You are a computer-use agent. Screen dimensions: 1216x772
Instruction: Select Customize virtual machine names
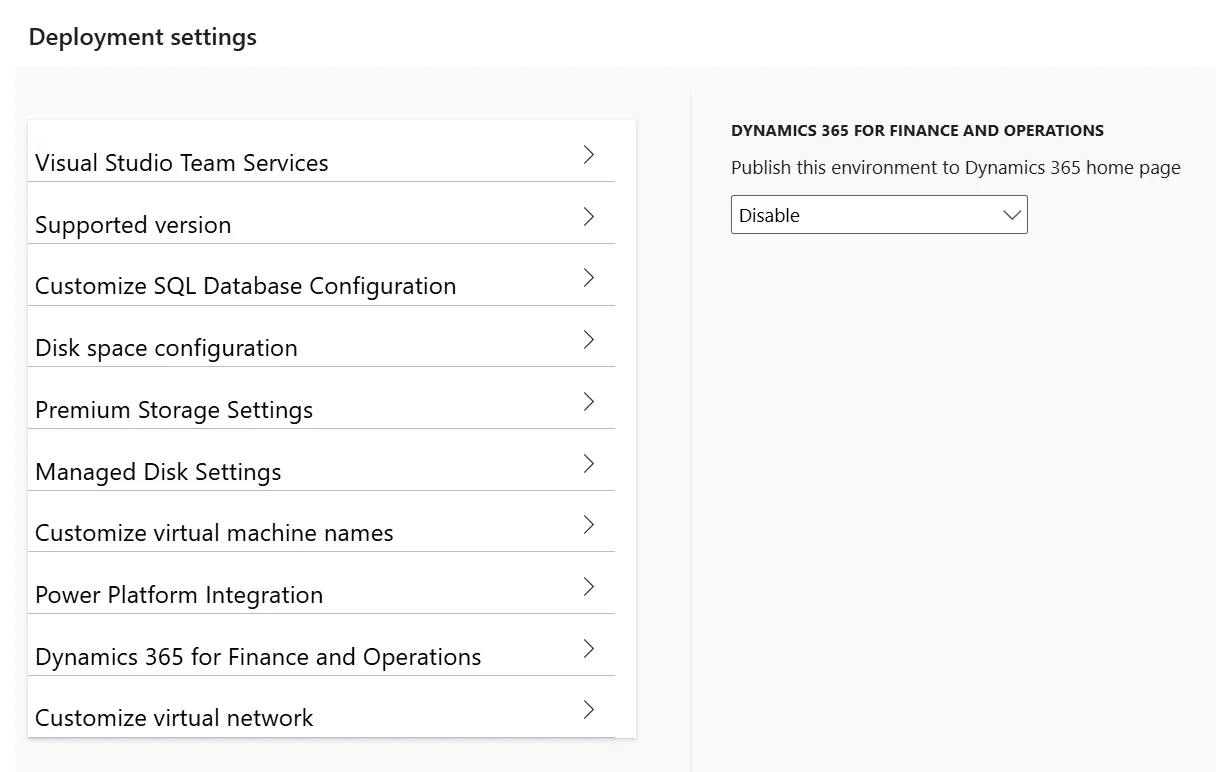point(321,523)
